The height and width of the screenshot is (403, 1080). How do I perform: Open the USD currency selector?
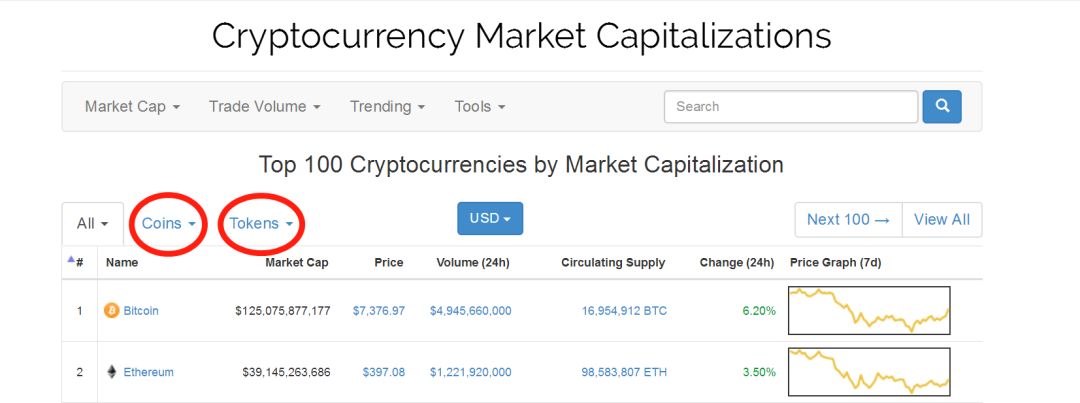490,219
